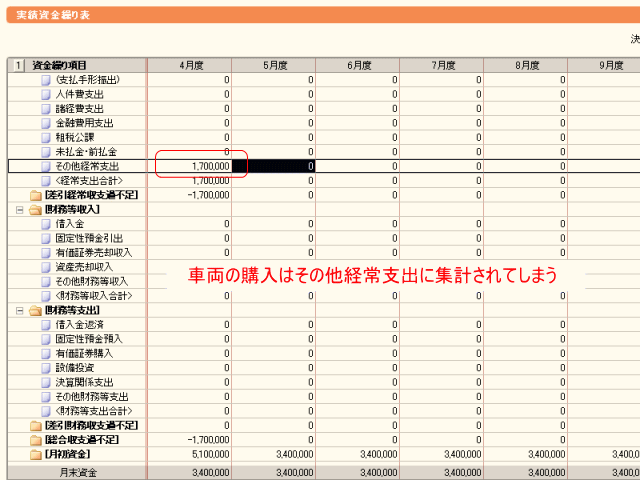Select the その他経常支出 row label
Viewport: 640px width, 480px height.
coord(87,167)
